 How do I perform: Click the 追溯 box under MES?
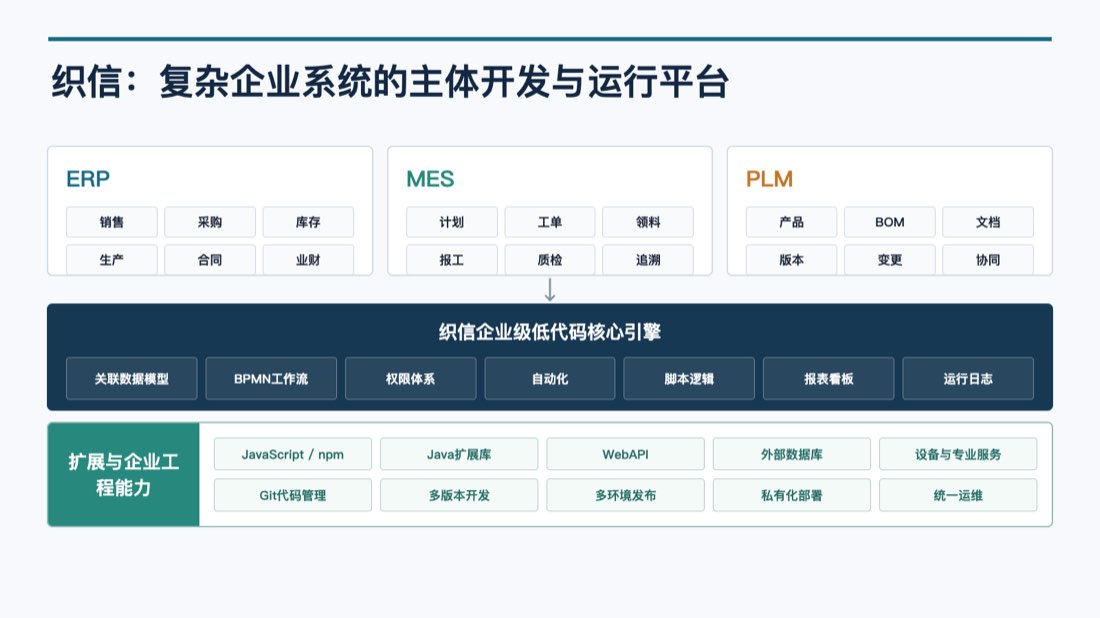pos(648,260)
